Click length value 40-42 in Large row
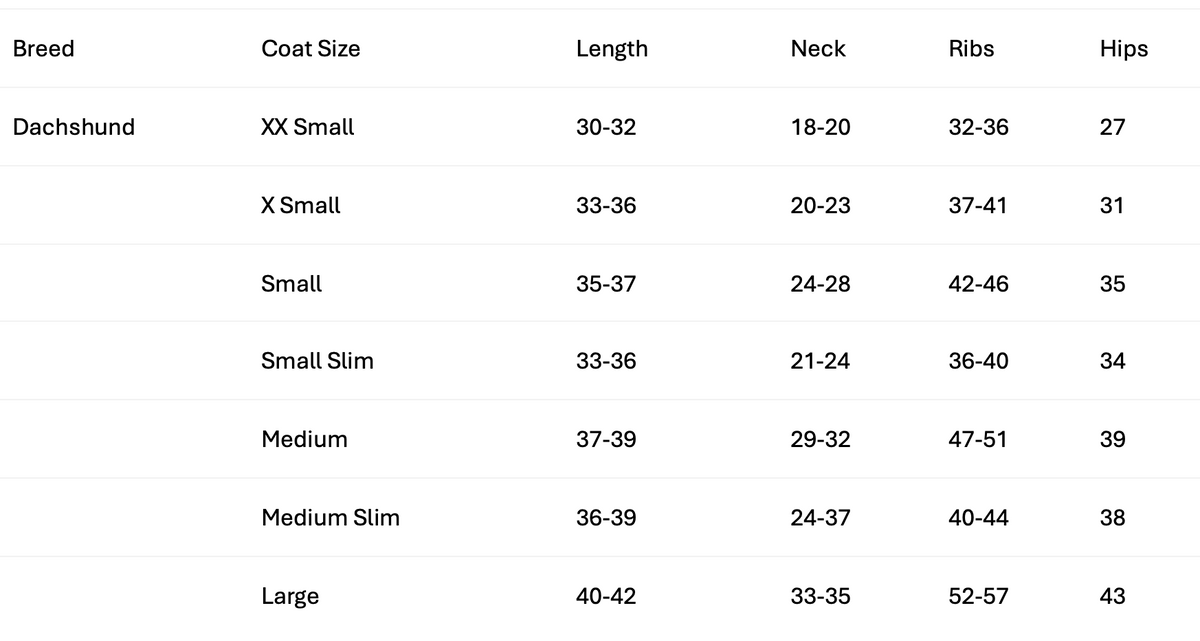This screenshot has width=1200, height=641. coord(606,596)
